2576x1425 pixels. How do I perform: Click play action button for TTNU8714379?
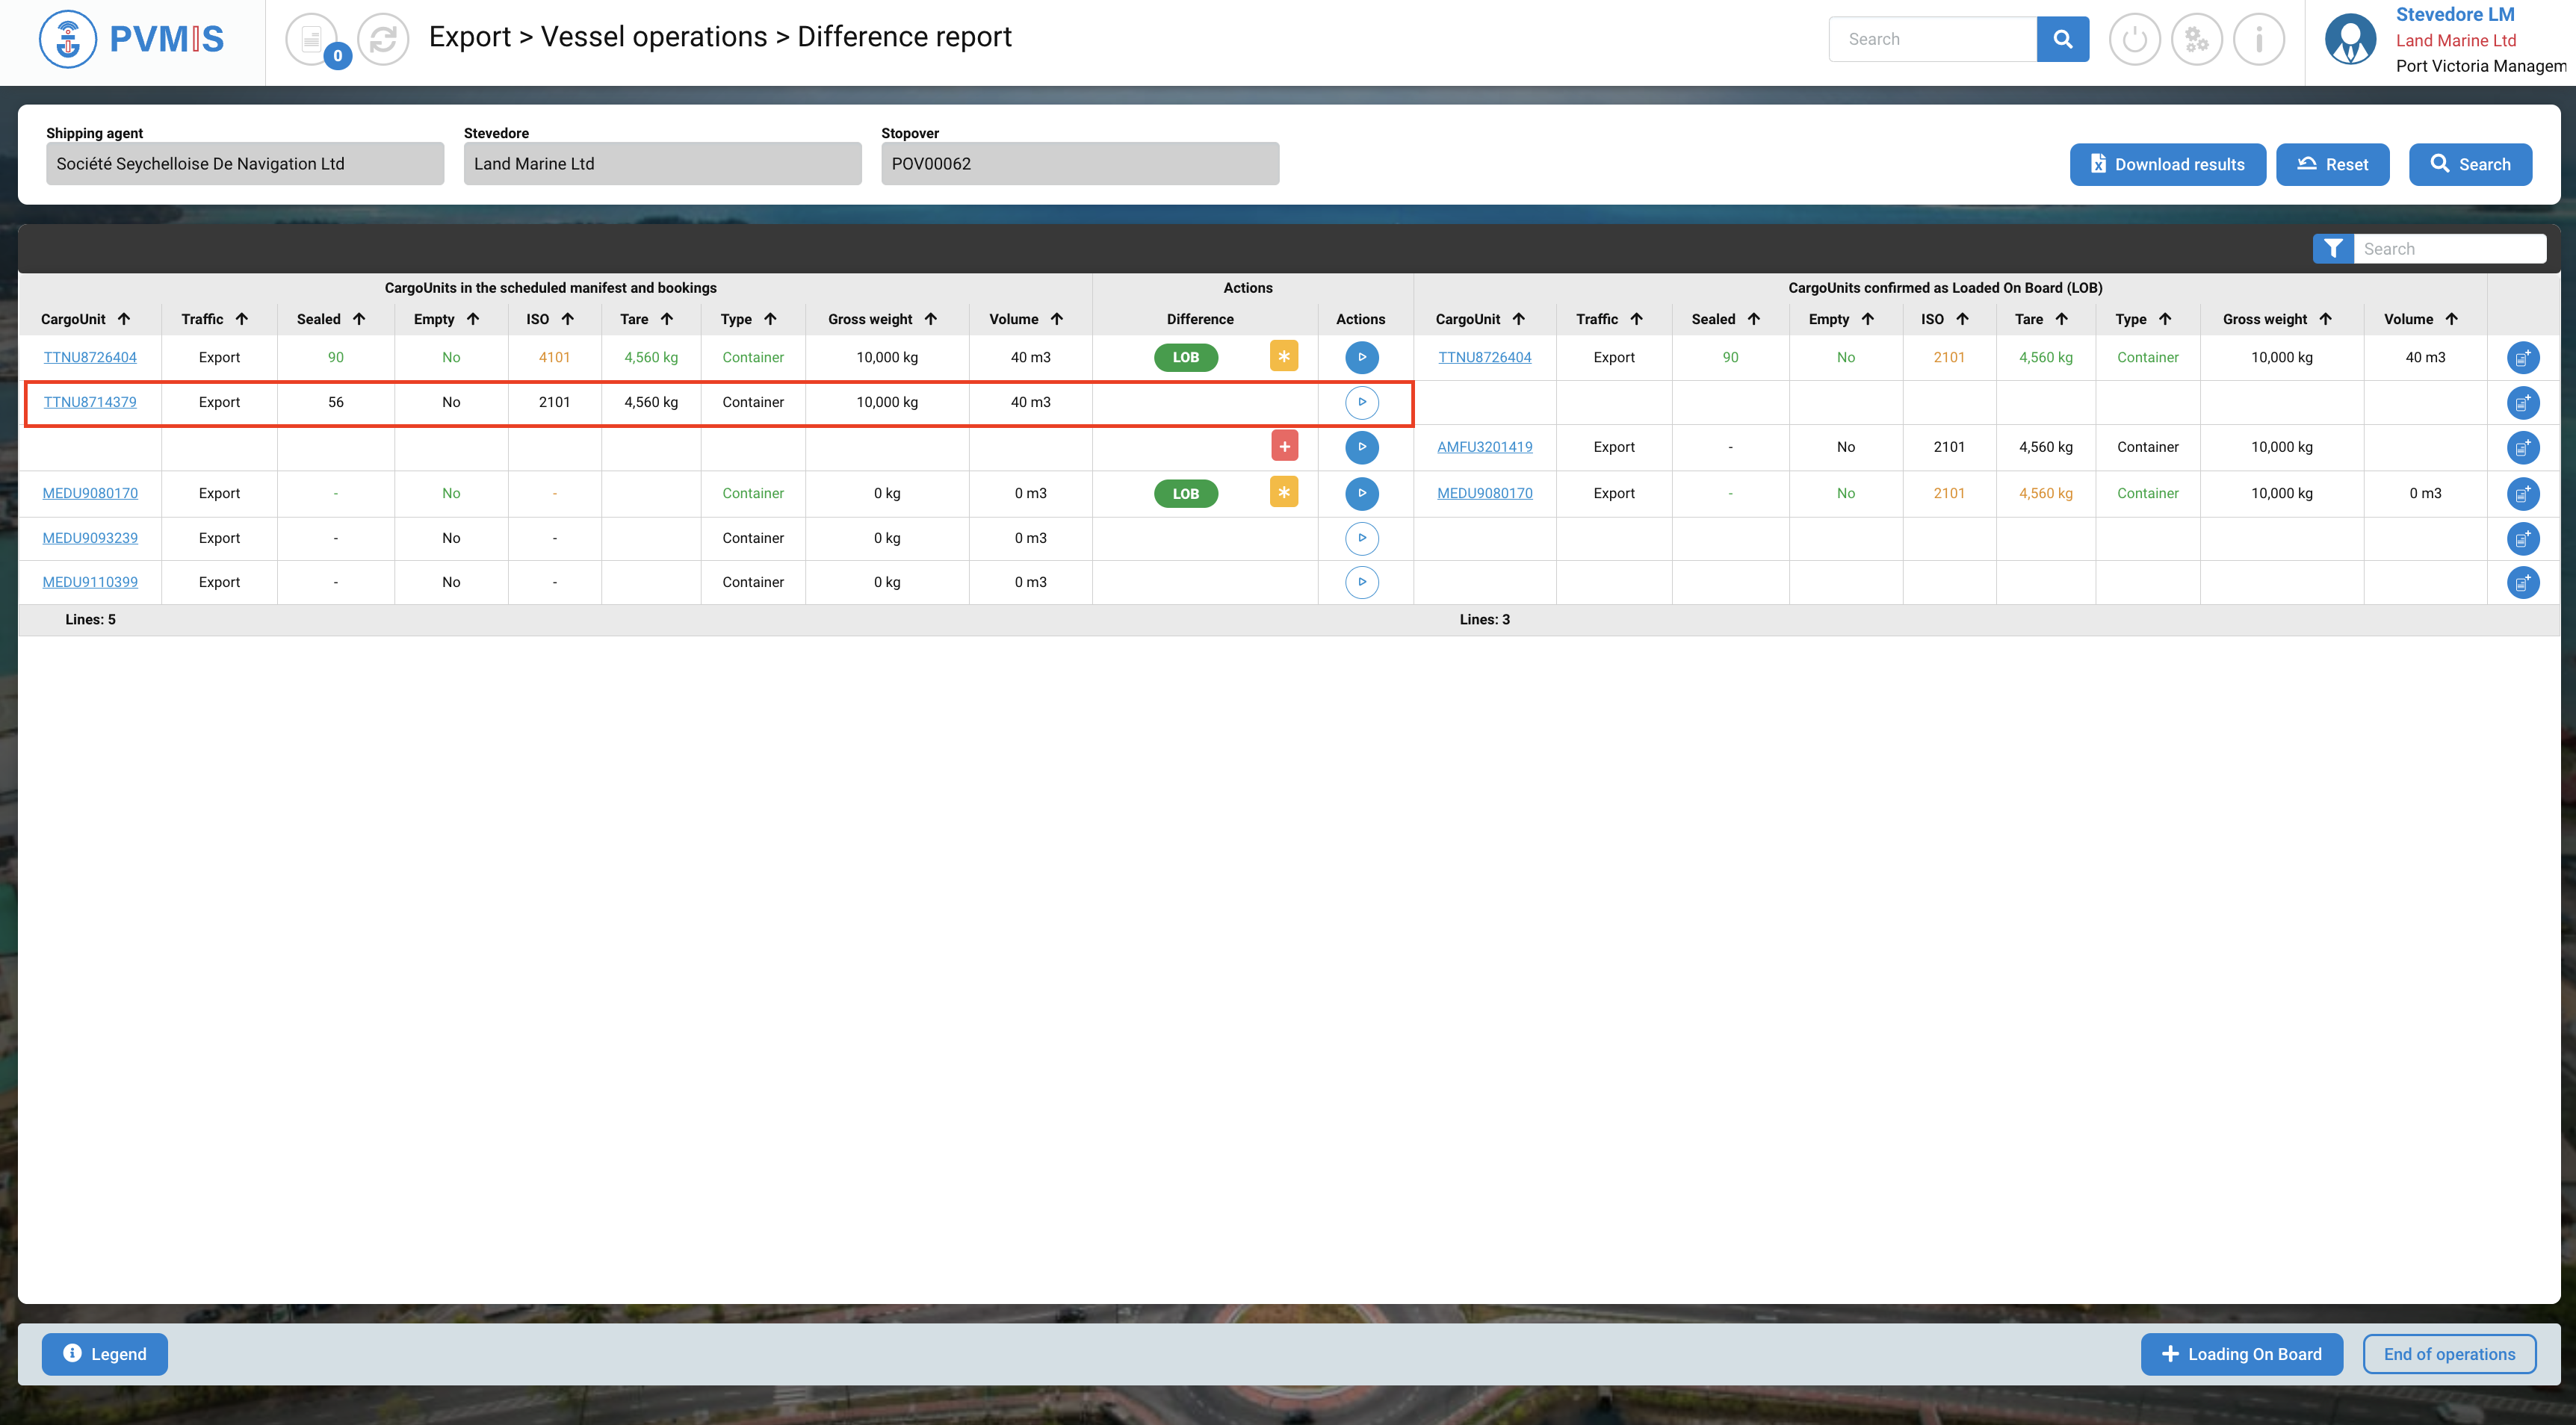pyautogui.click(x=1361, y=402)
